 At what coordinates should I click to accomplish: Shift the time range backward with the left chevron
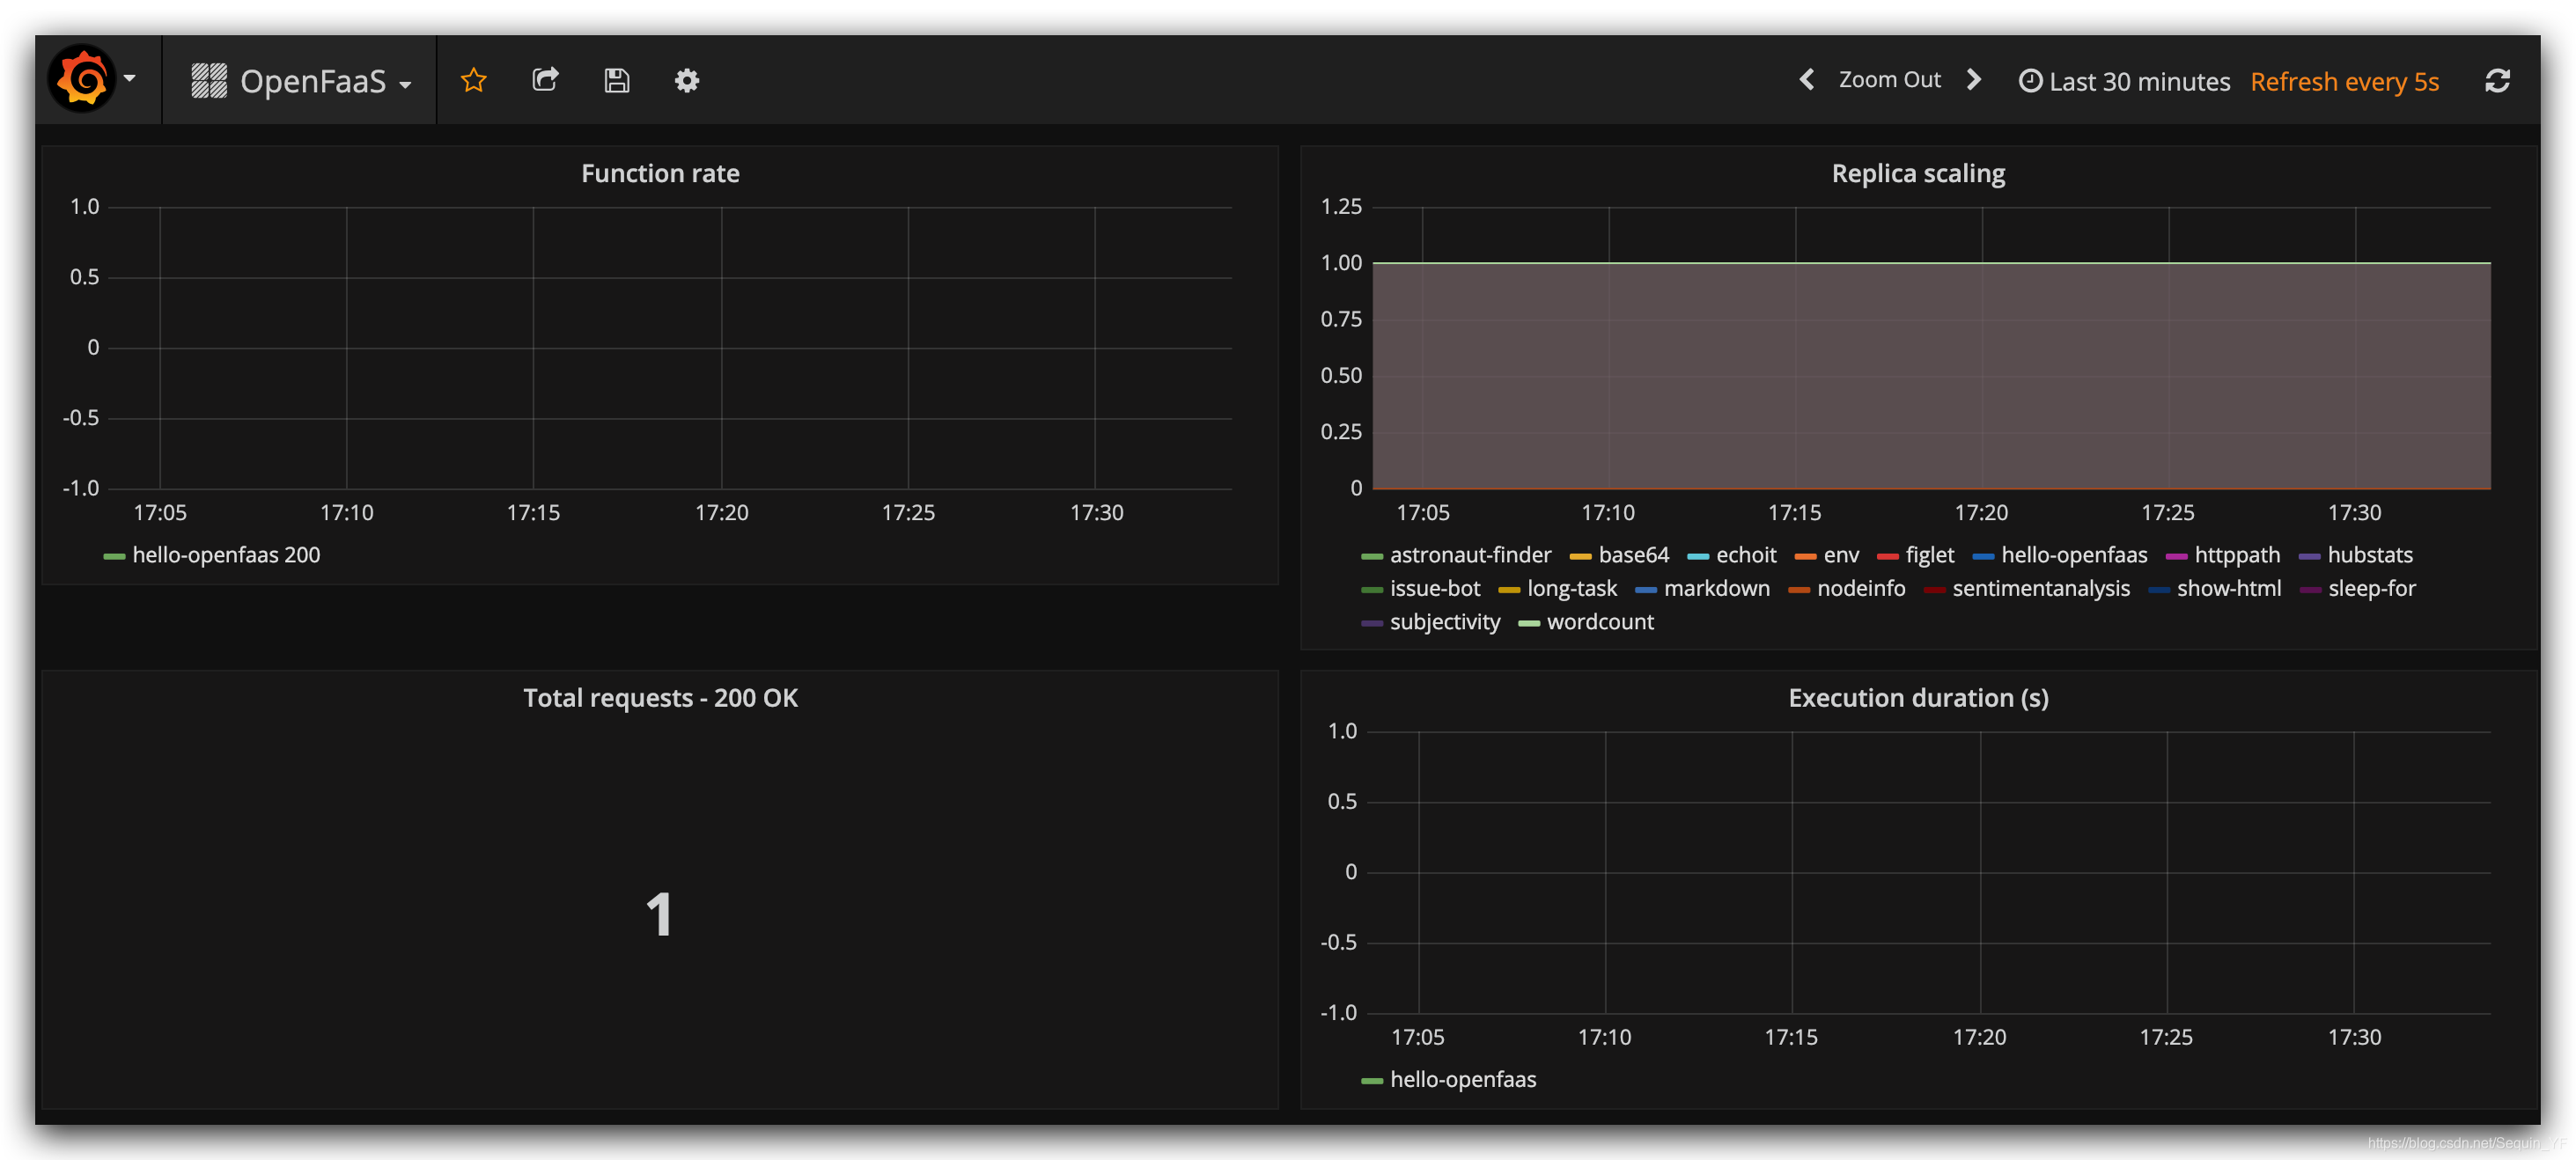tap(1807, 80)
